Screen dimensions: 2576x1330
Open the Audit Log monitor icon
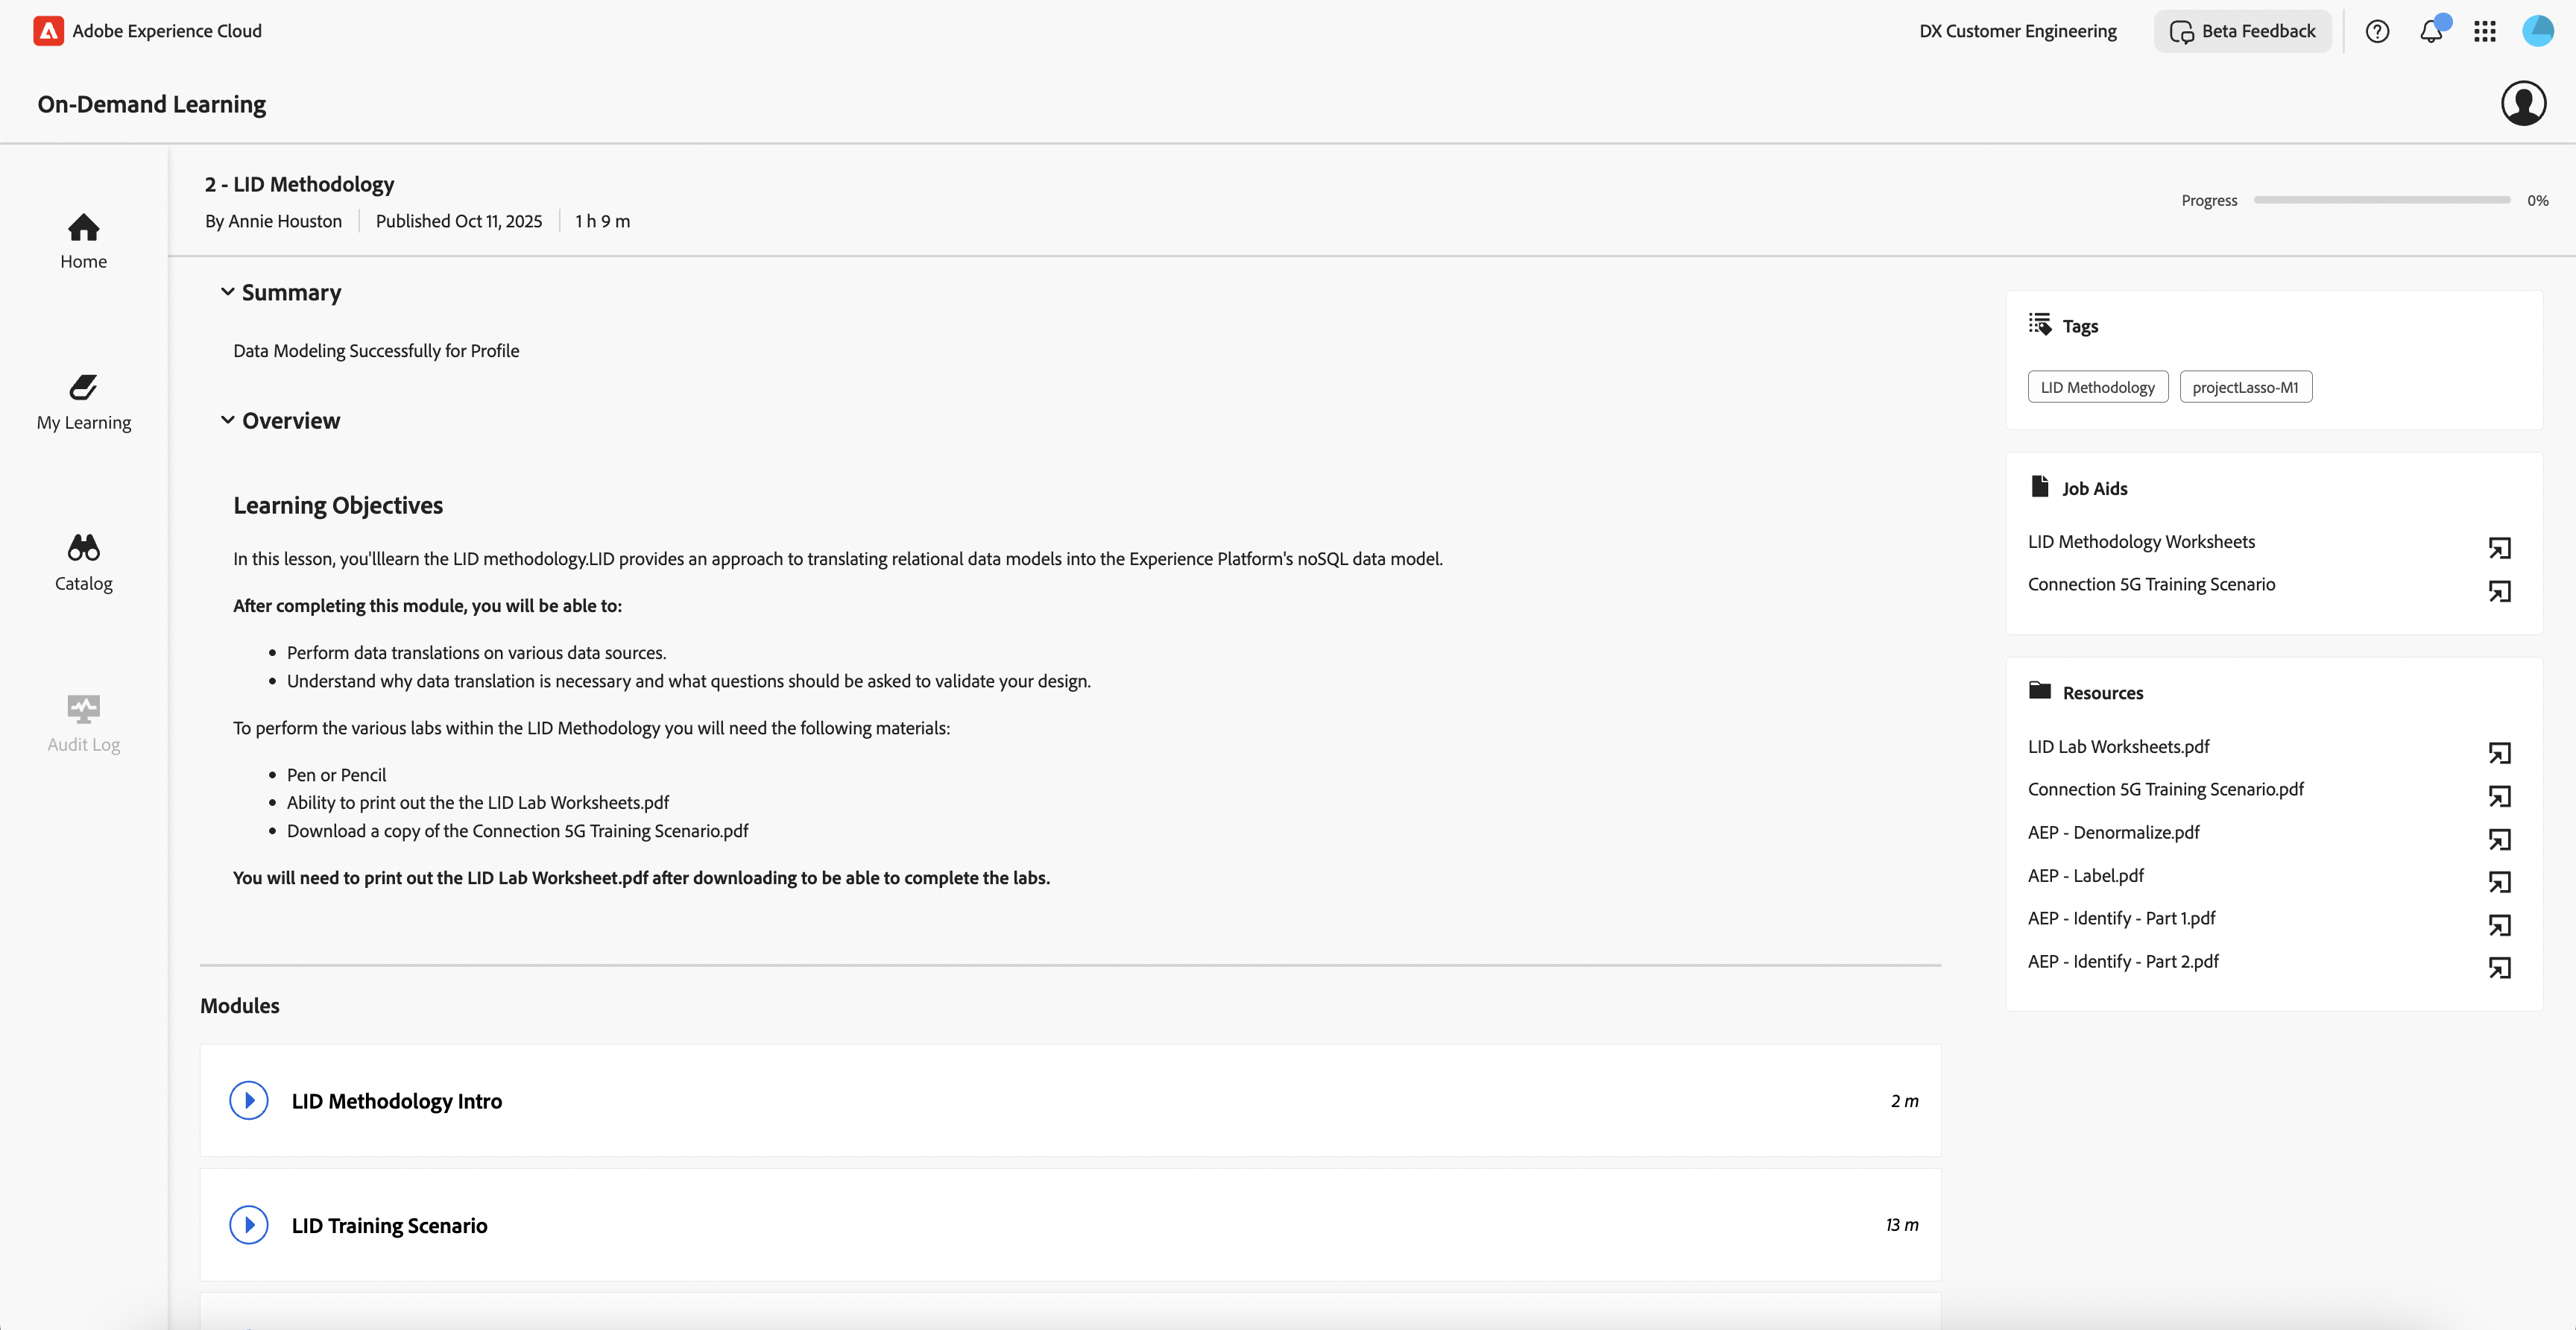pos(83,709)
